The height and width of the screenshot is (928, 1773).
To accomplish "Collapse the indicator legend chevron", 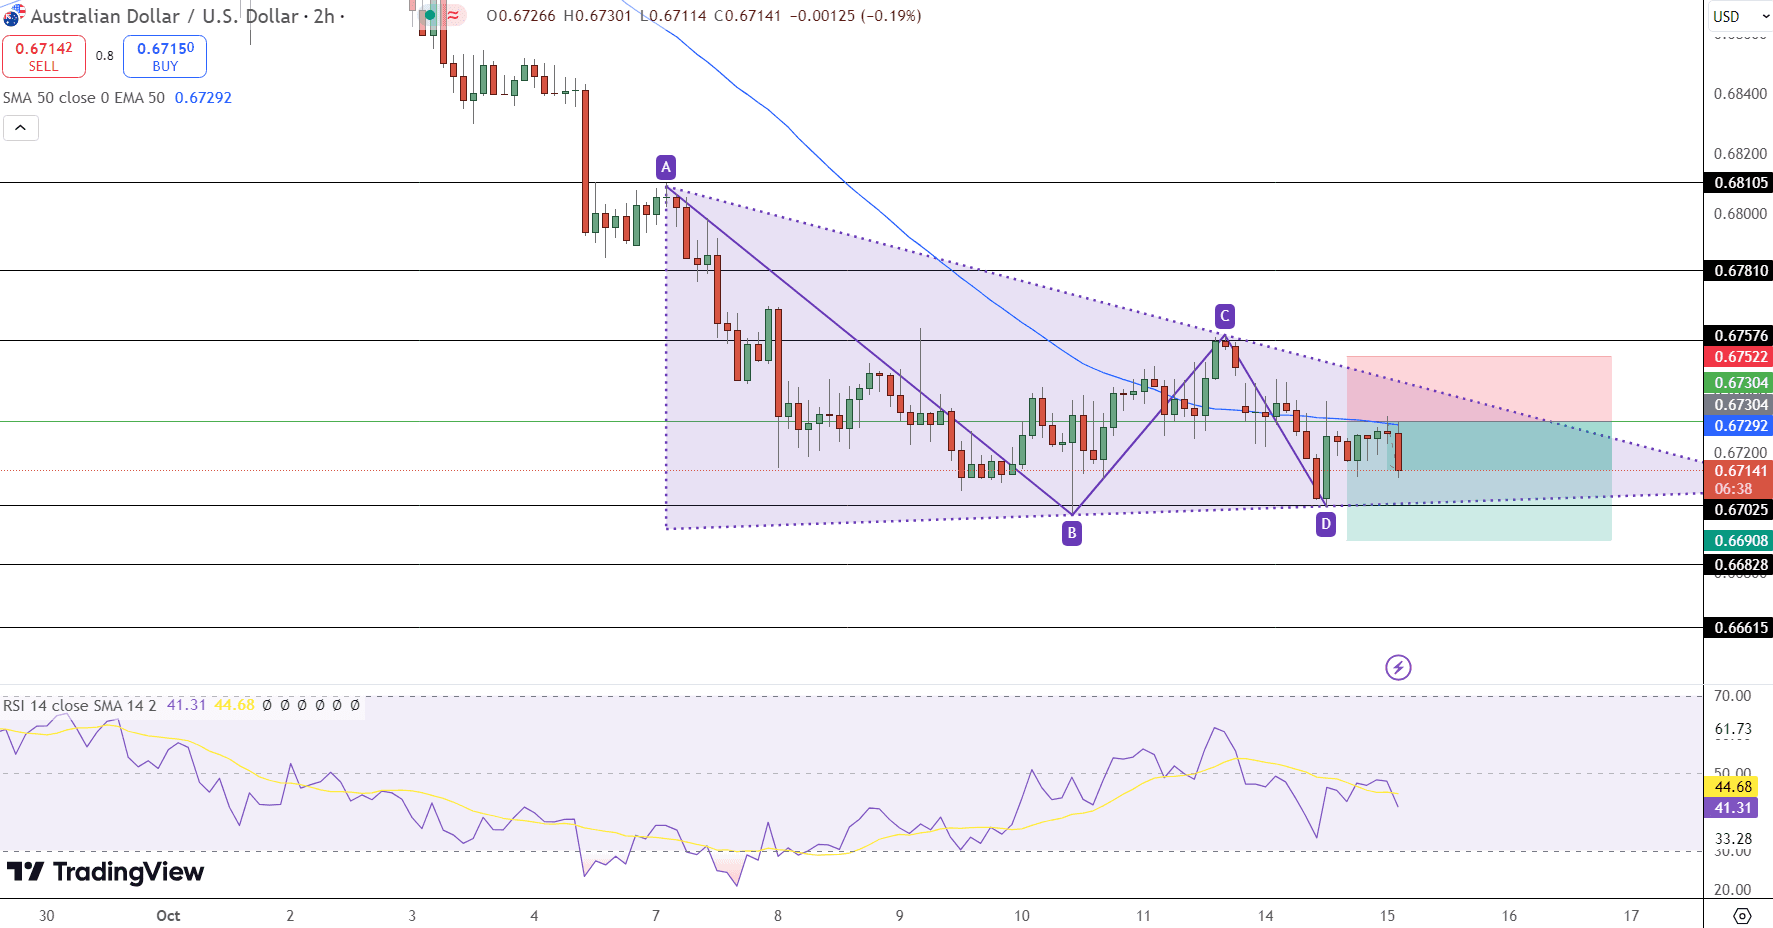I will click(21, 128).
